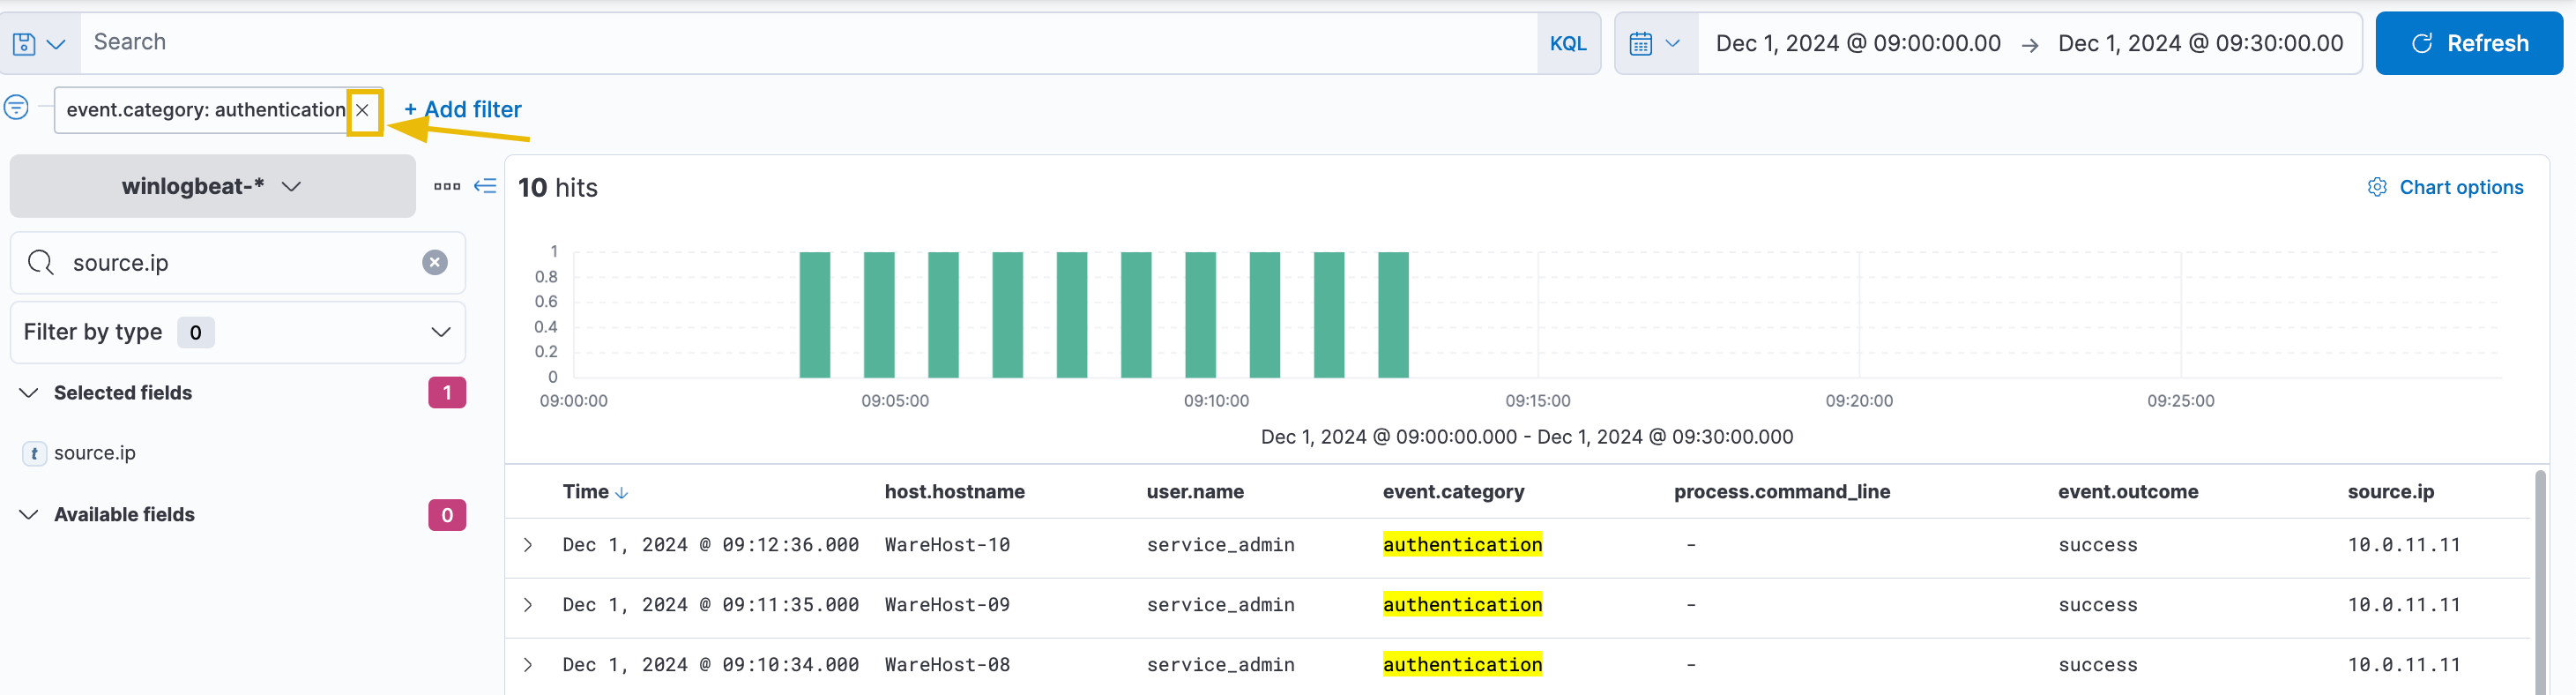
Task: Expand the WareHost-10 document row
Action: point(528,546)
